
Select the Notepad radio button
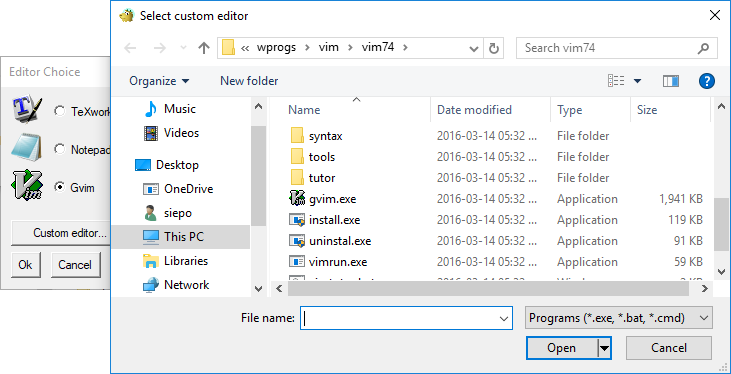click(59, 149)
